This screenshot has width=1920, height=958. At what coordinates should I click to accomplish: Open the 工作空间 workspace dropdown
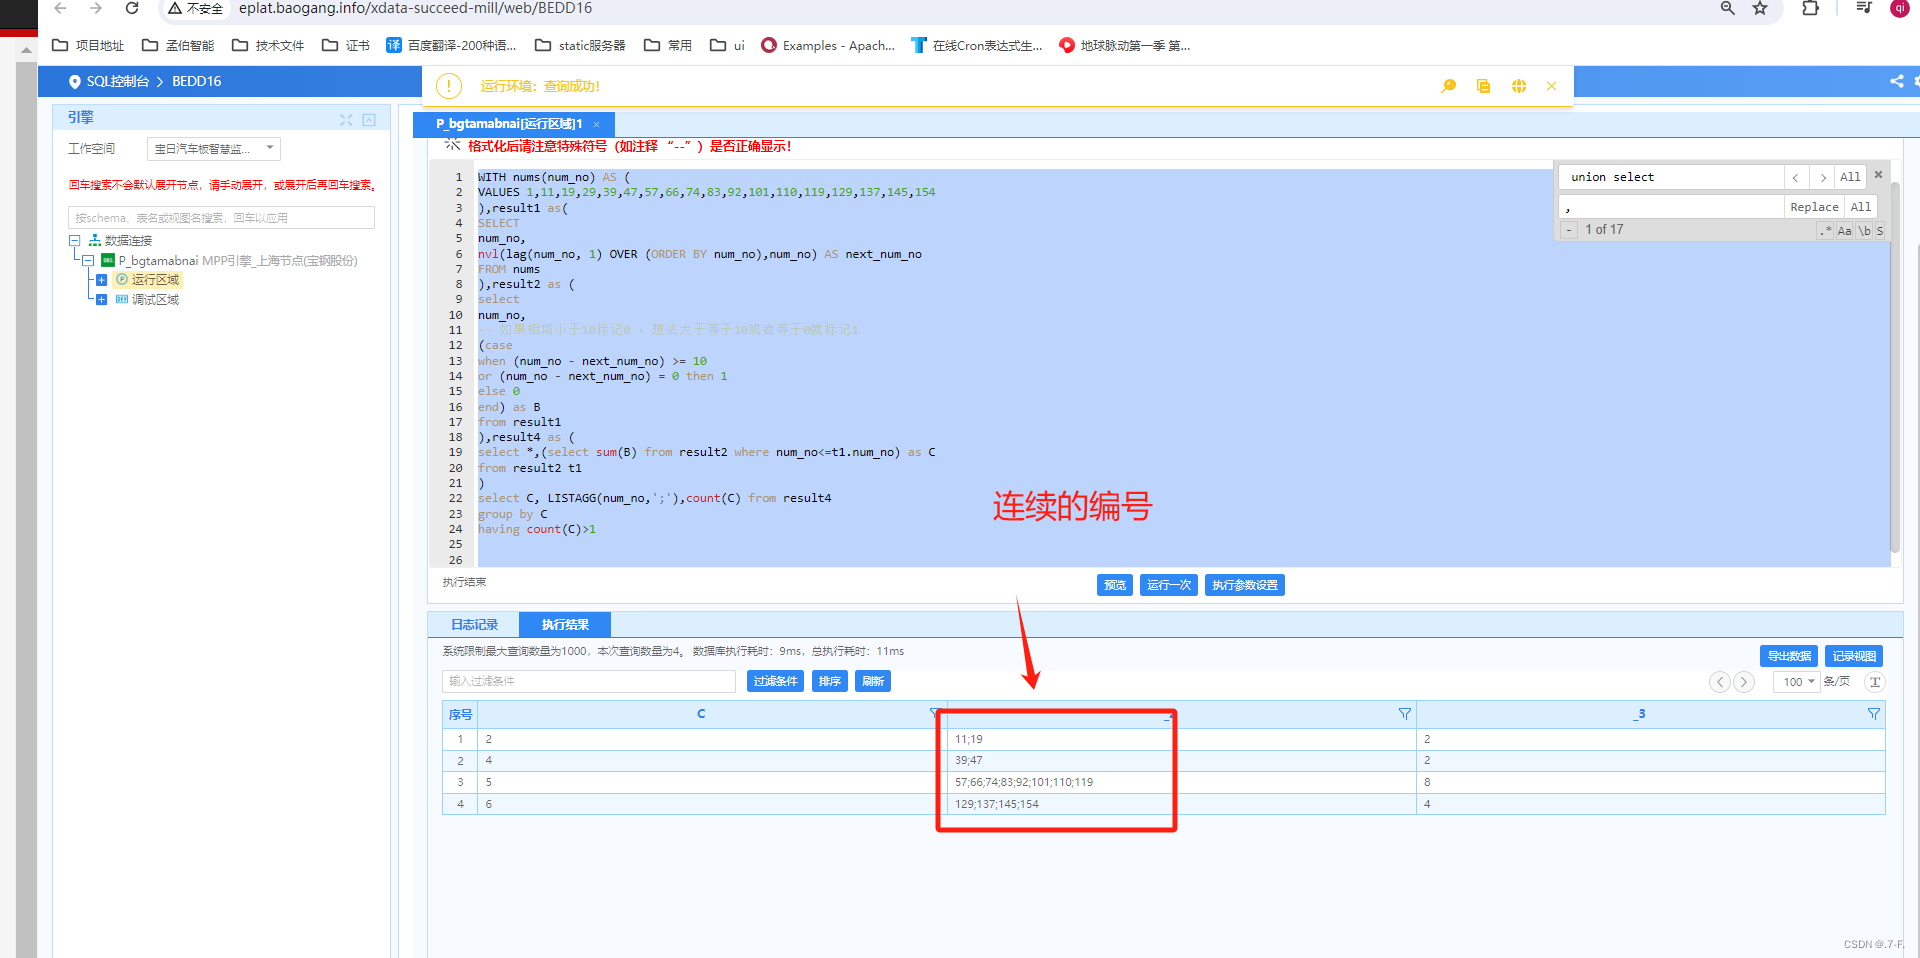214,149
